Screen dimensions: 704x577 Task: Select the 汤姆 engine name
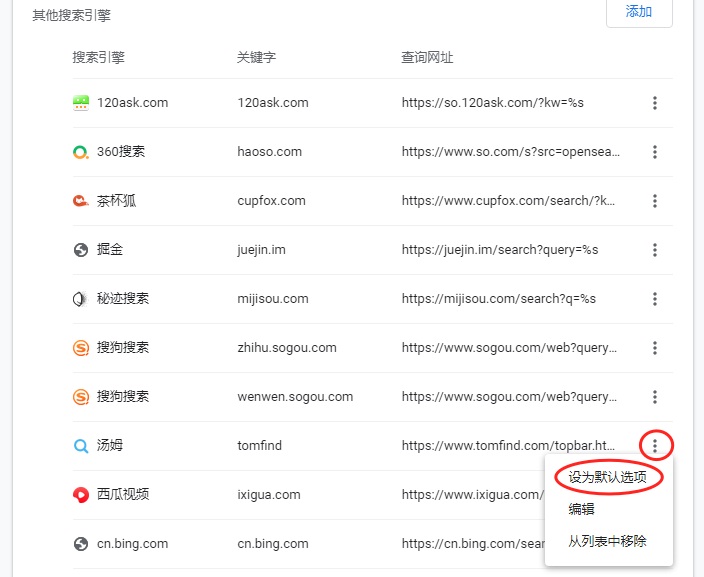tap(110, 445)
